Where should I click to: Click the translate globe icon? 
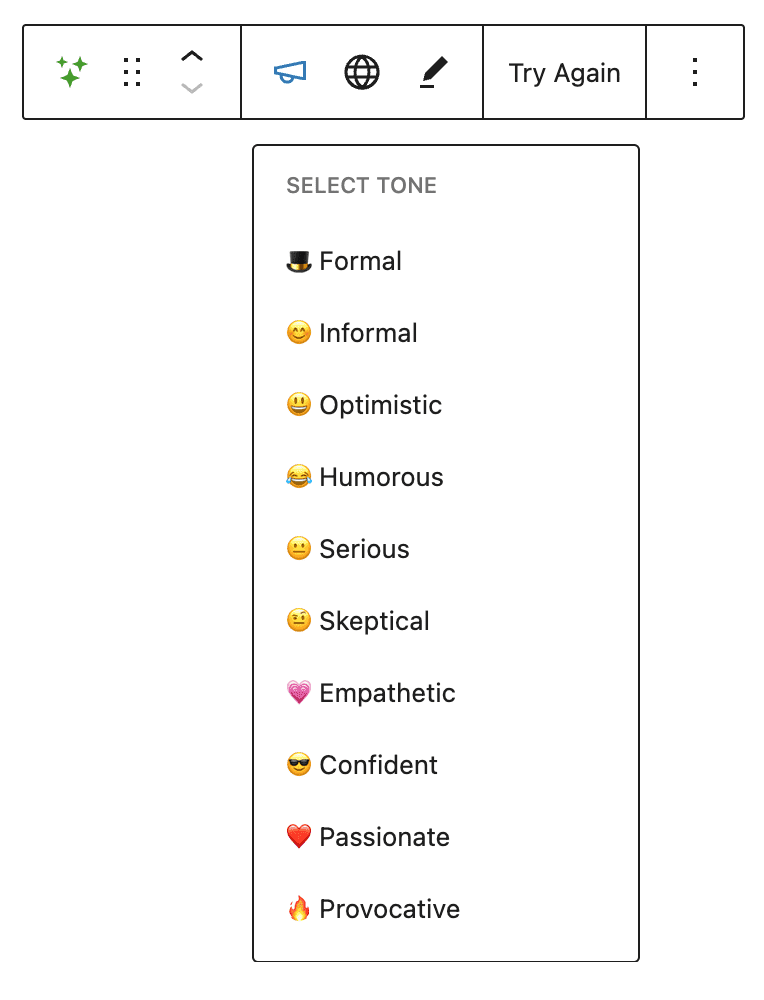pos(361,71)
